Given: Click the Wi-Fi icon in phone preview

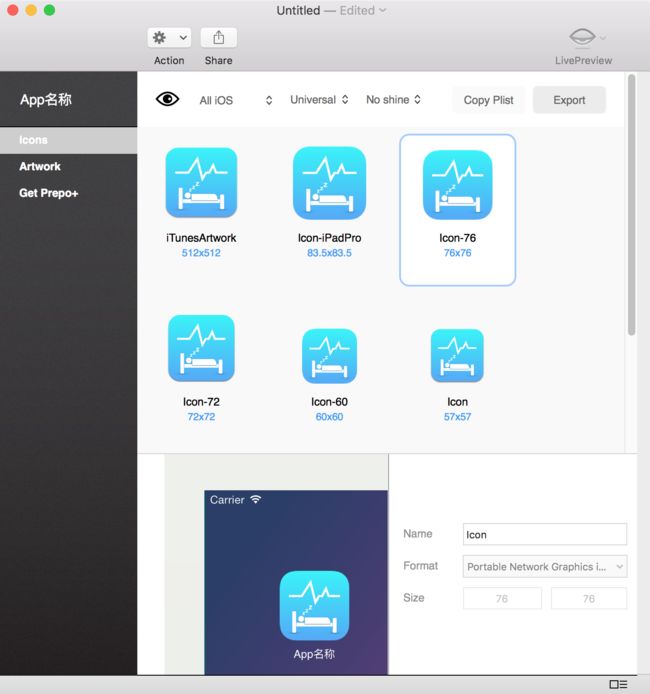Looking at the screenshot, I should coord(255,499).
